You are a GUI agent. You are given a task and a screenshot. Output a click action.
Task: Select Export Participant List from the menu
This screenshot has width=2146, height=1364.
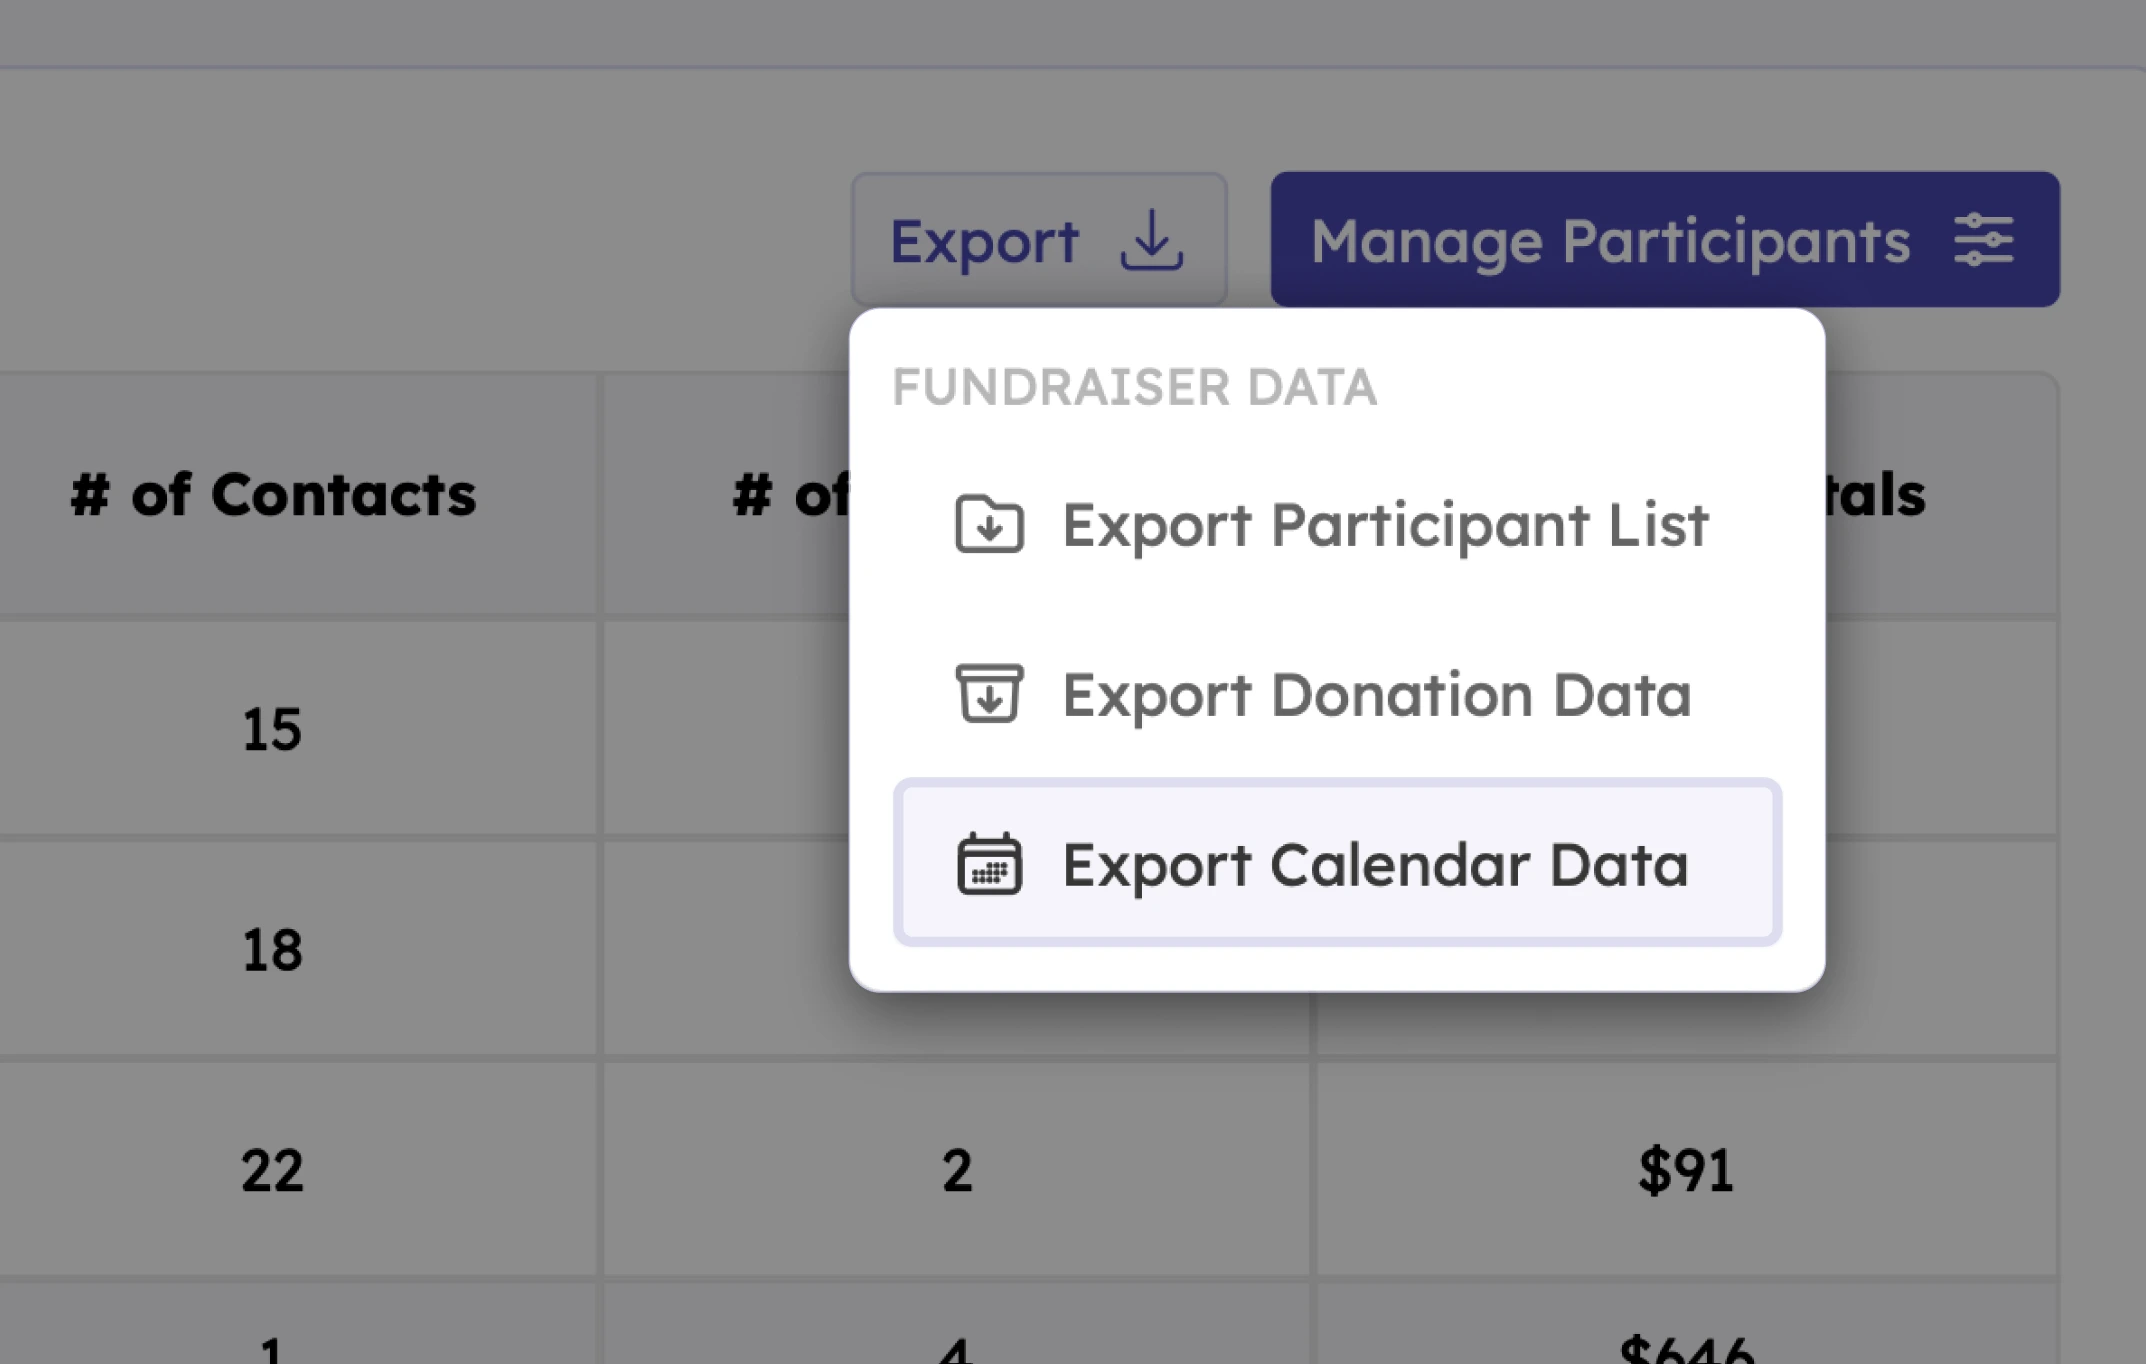tap(1386, 525)
